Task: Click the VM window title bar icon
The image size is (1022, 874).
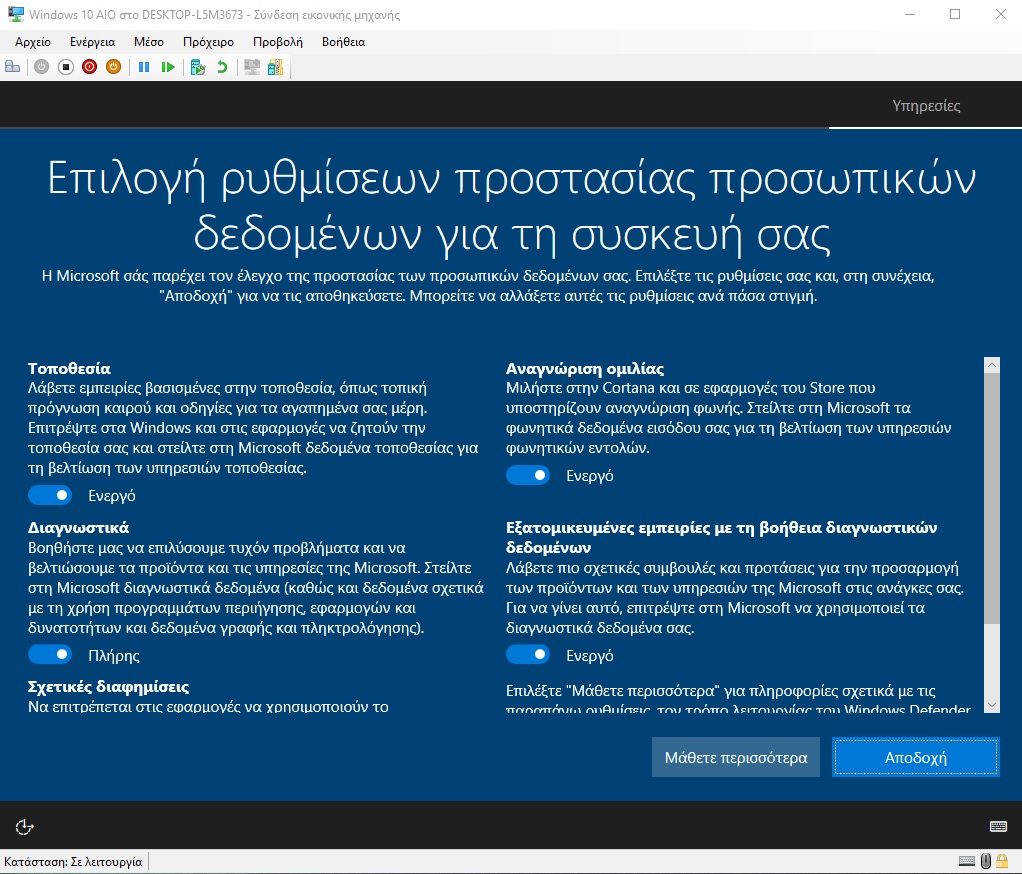Action: tap(16, 14)
